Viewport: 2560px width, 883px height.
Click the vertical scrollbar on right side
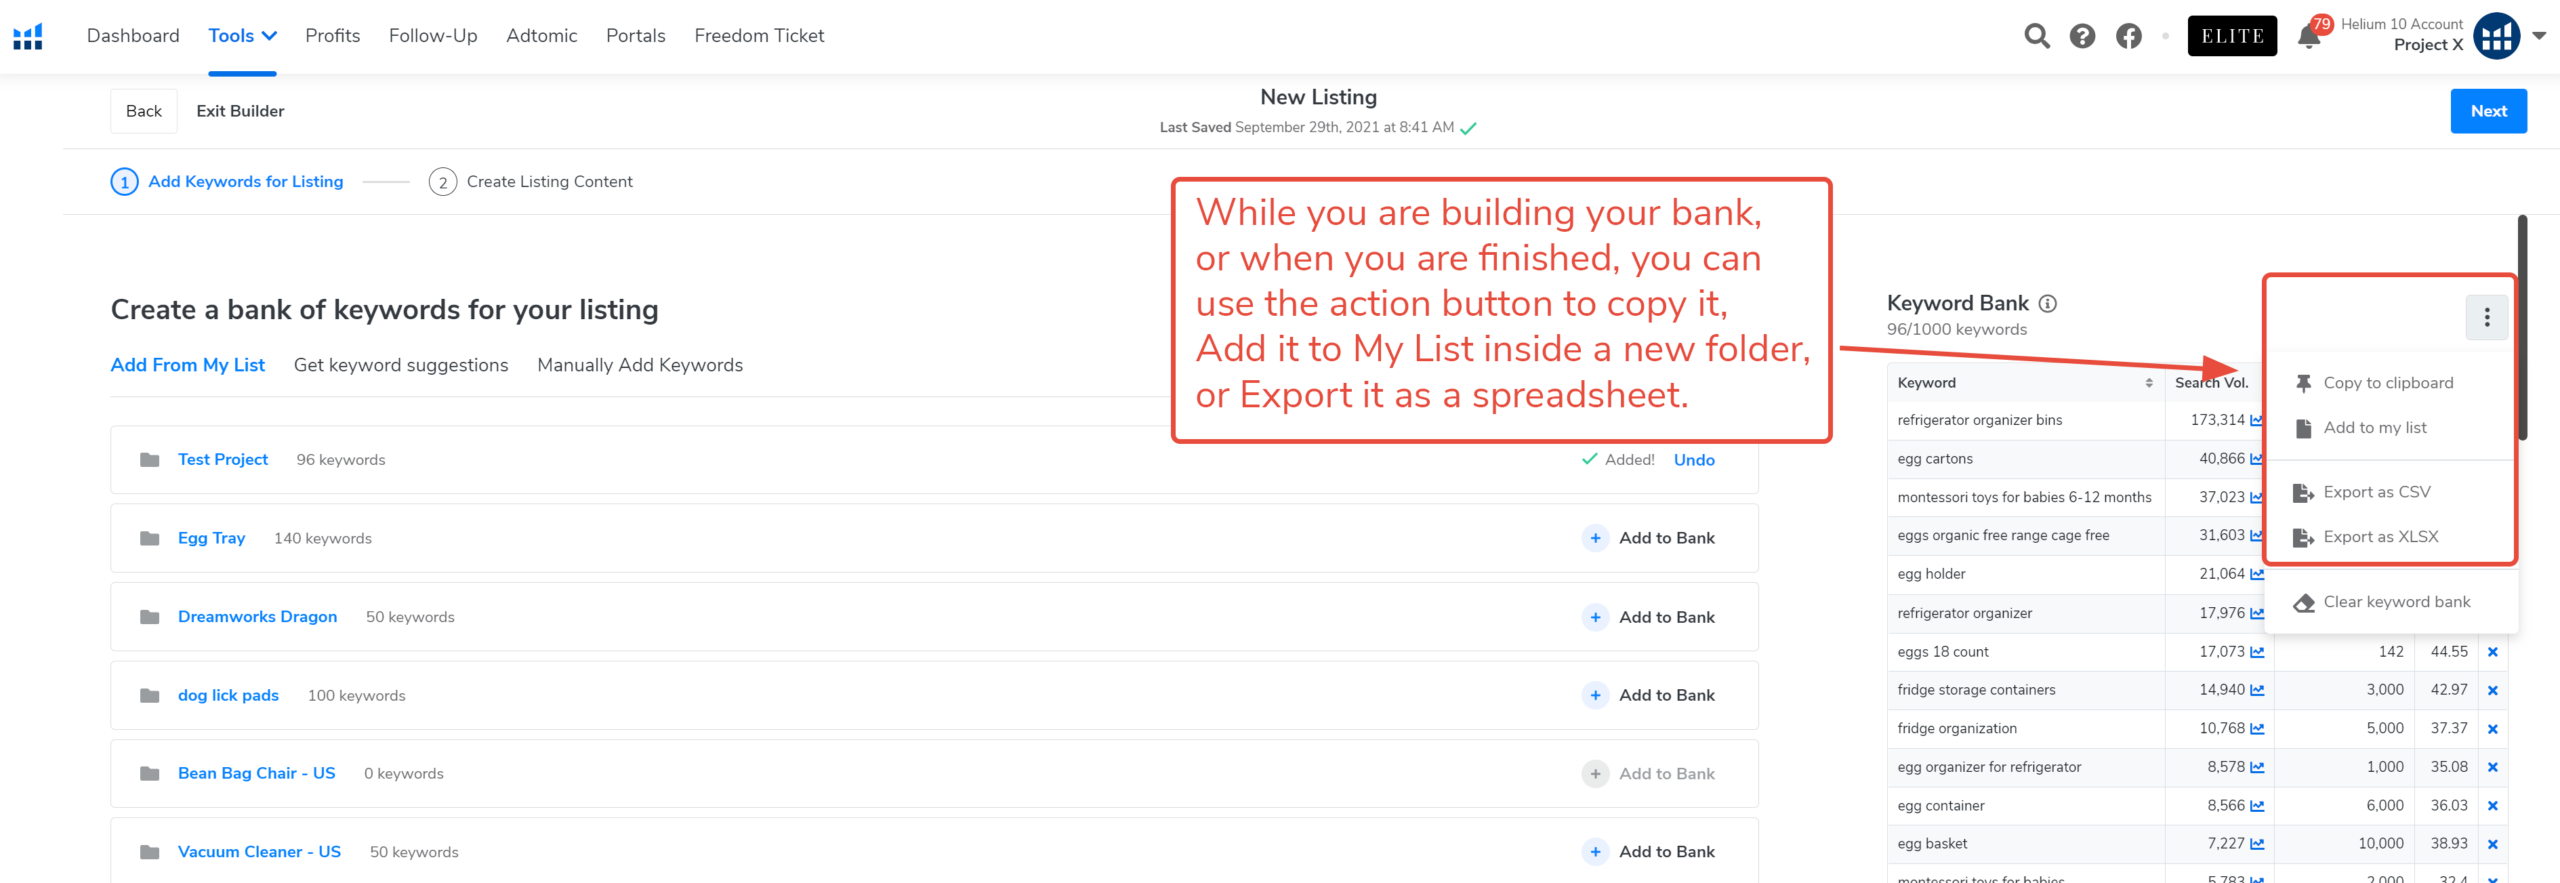point(2522,330)
